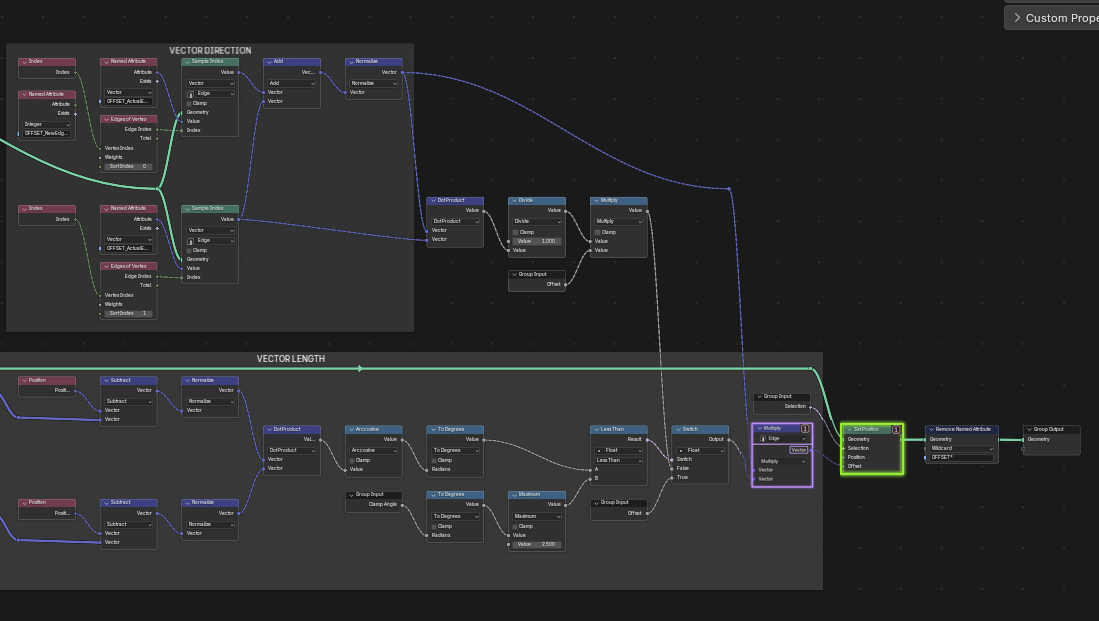This screenshot has width=1099, height=621.
Task: Click the reroute point on green line in Vector Length frame
Action: point(360,369)
